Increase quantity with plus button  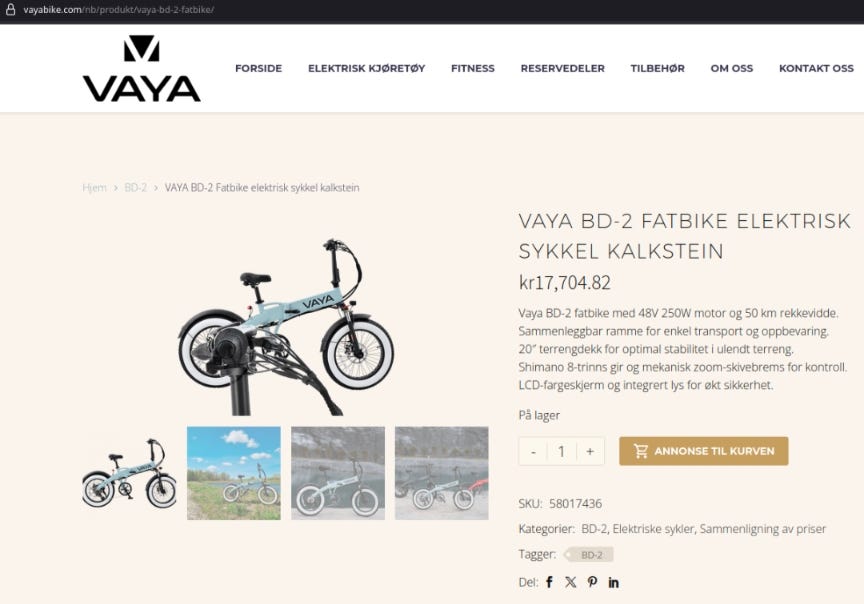point(590,451)
